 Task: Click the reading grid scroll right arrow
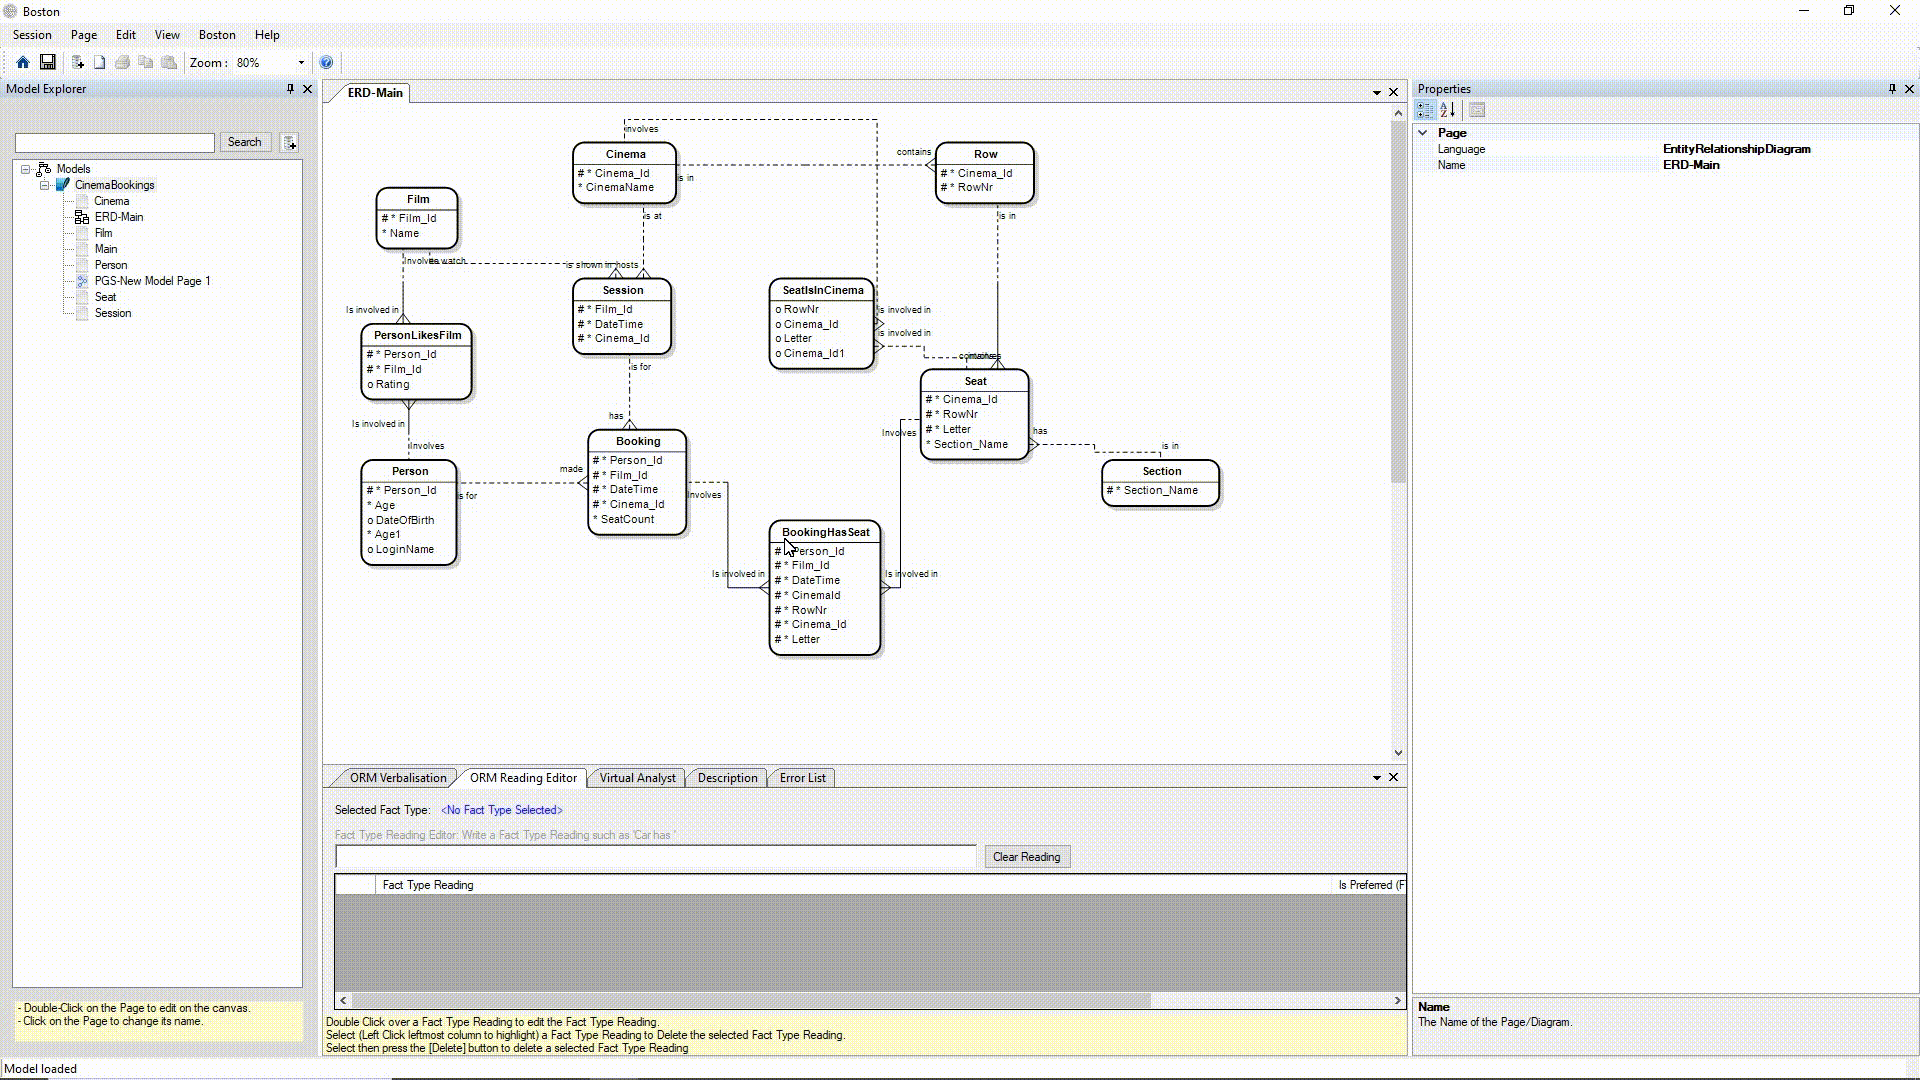click(x=1398, y=1000)
